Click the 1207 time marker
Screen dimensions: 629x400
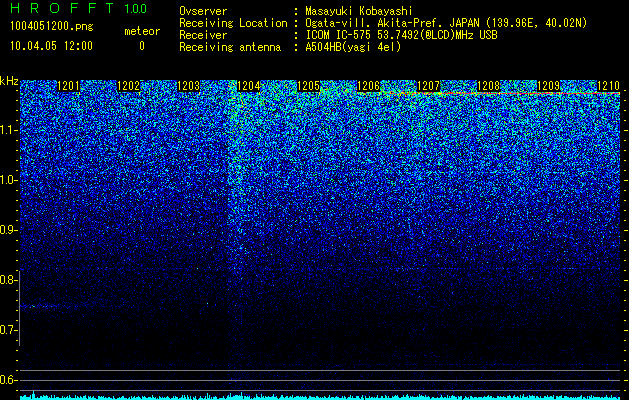pos(428,86)
